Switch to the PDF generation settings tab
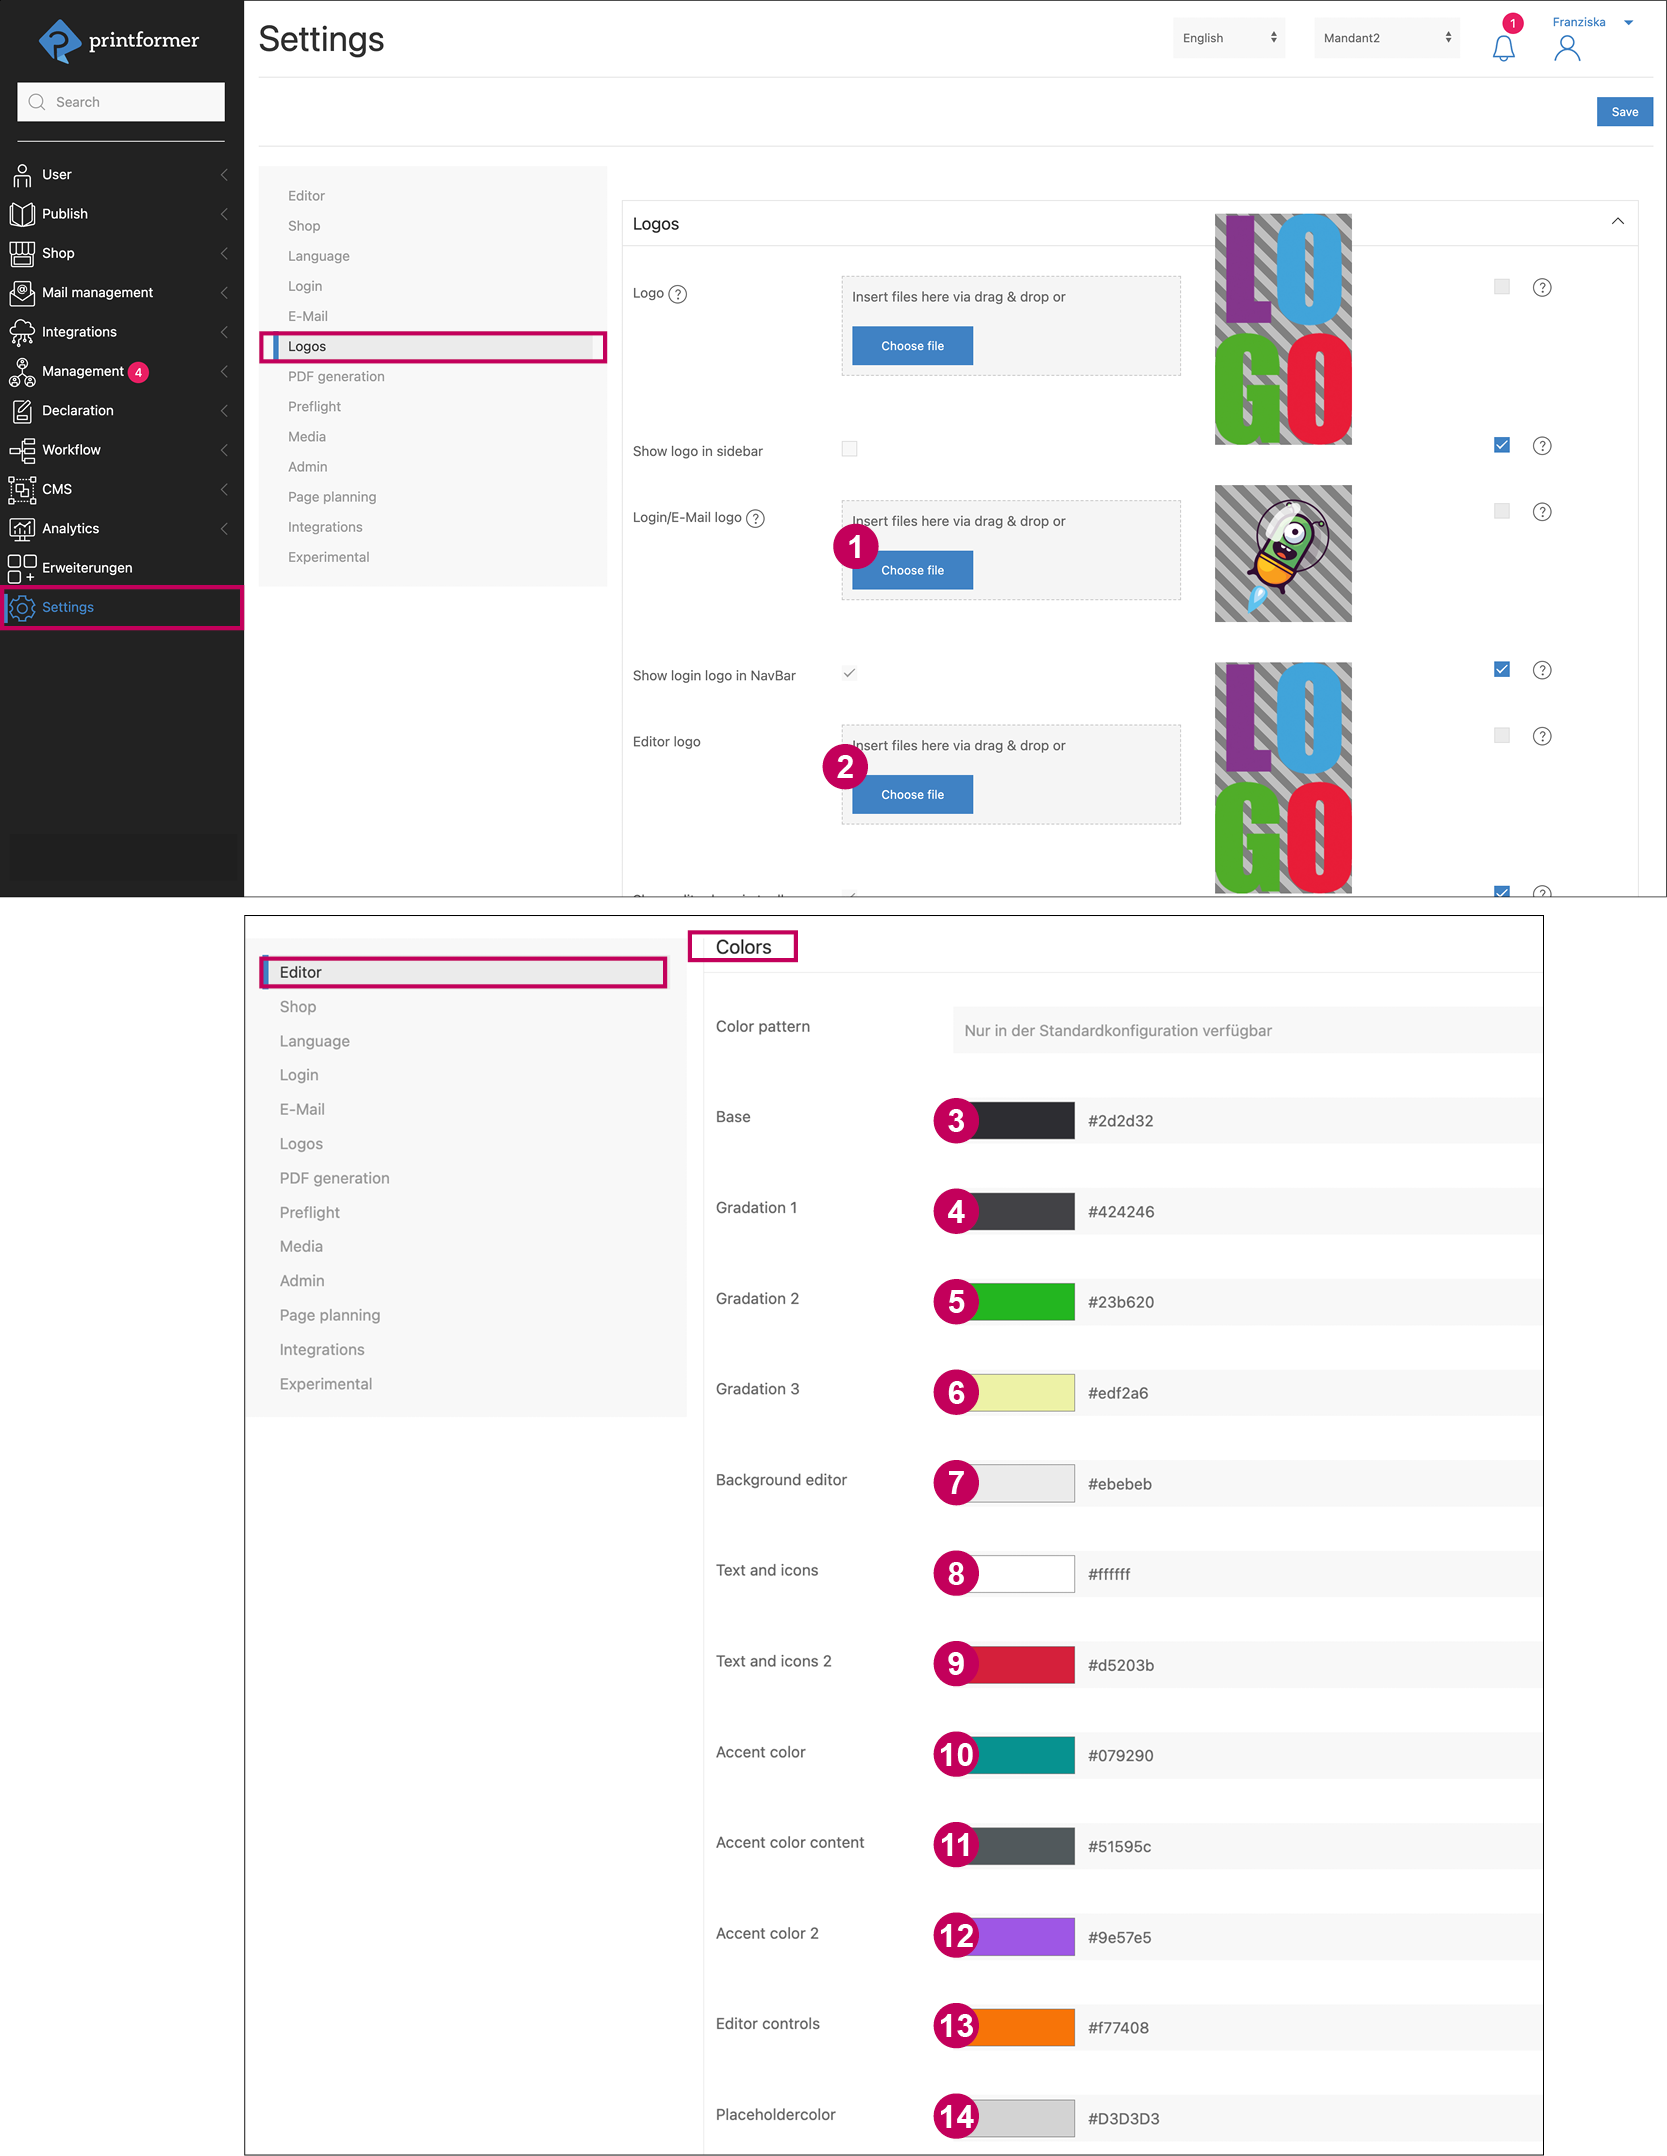1667x2156 pixels. tap(336, 376)
